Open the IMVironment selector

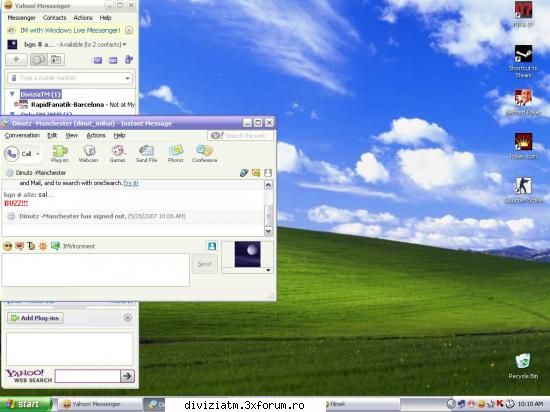(x=73, y=246)
